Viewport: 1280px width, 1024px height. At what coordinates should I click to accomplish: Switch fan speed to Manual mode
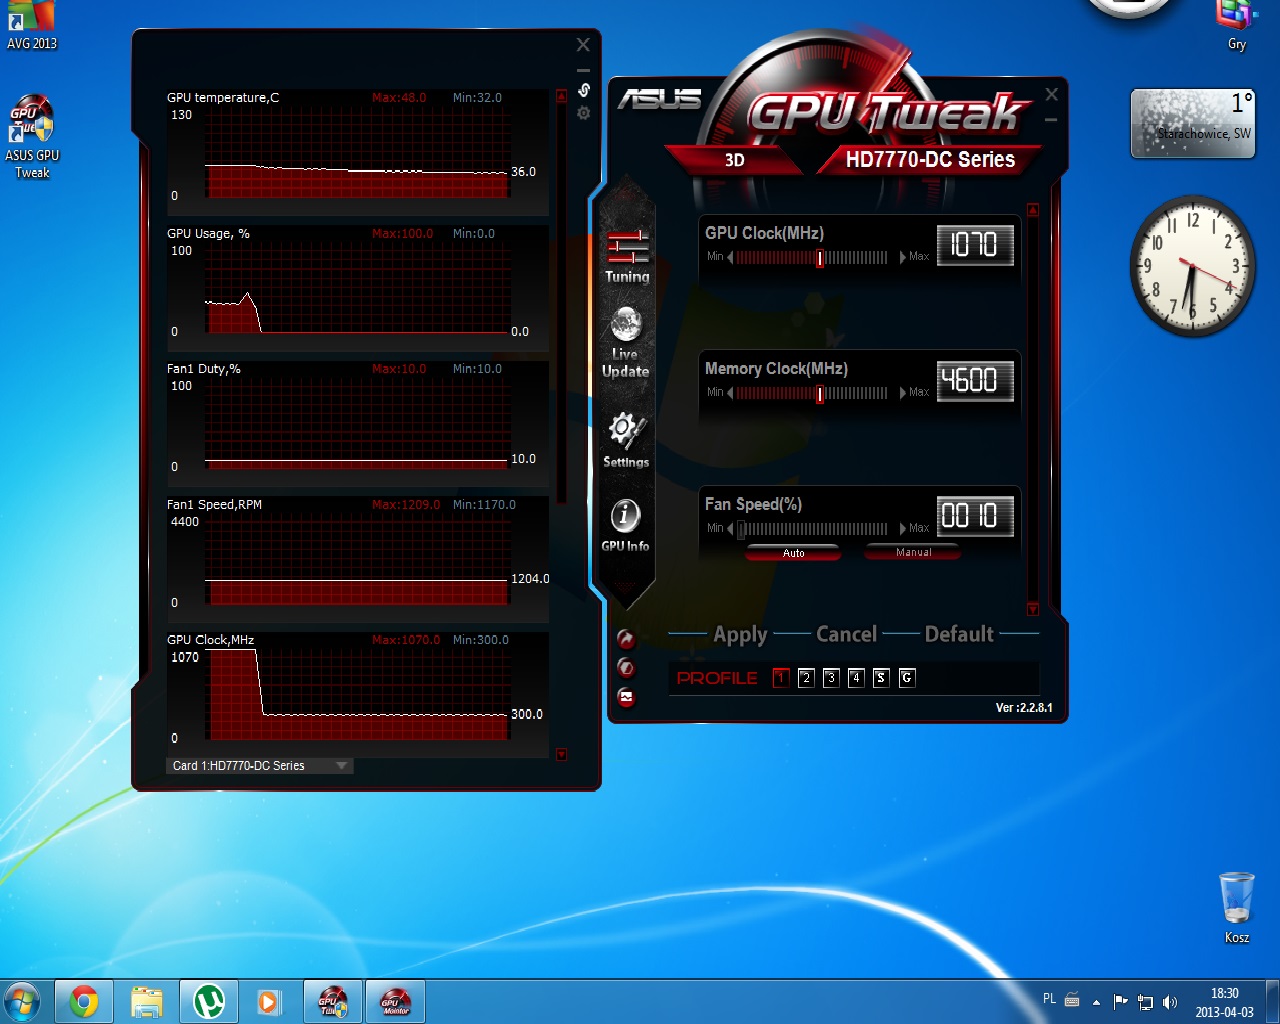[x=913, y=552]
